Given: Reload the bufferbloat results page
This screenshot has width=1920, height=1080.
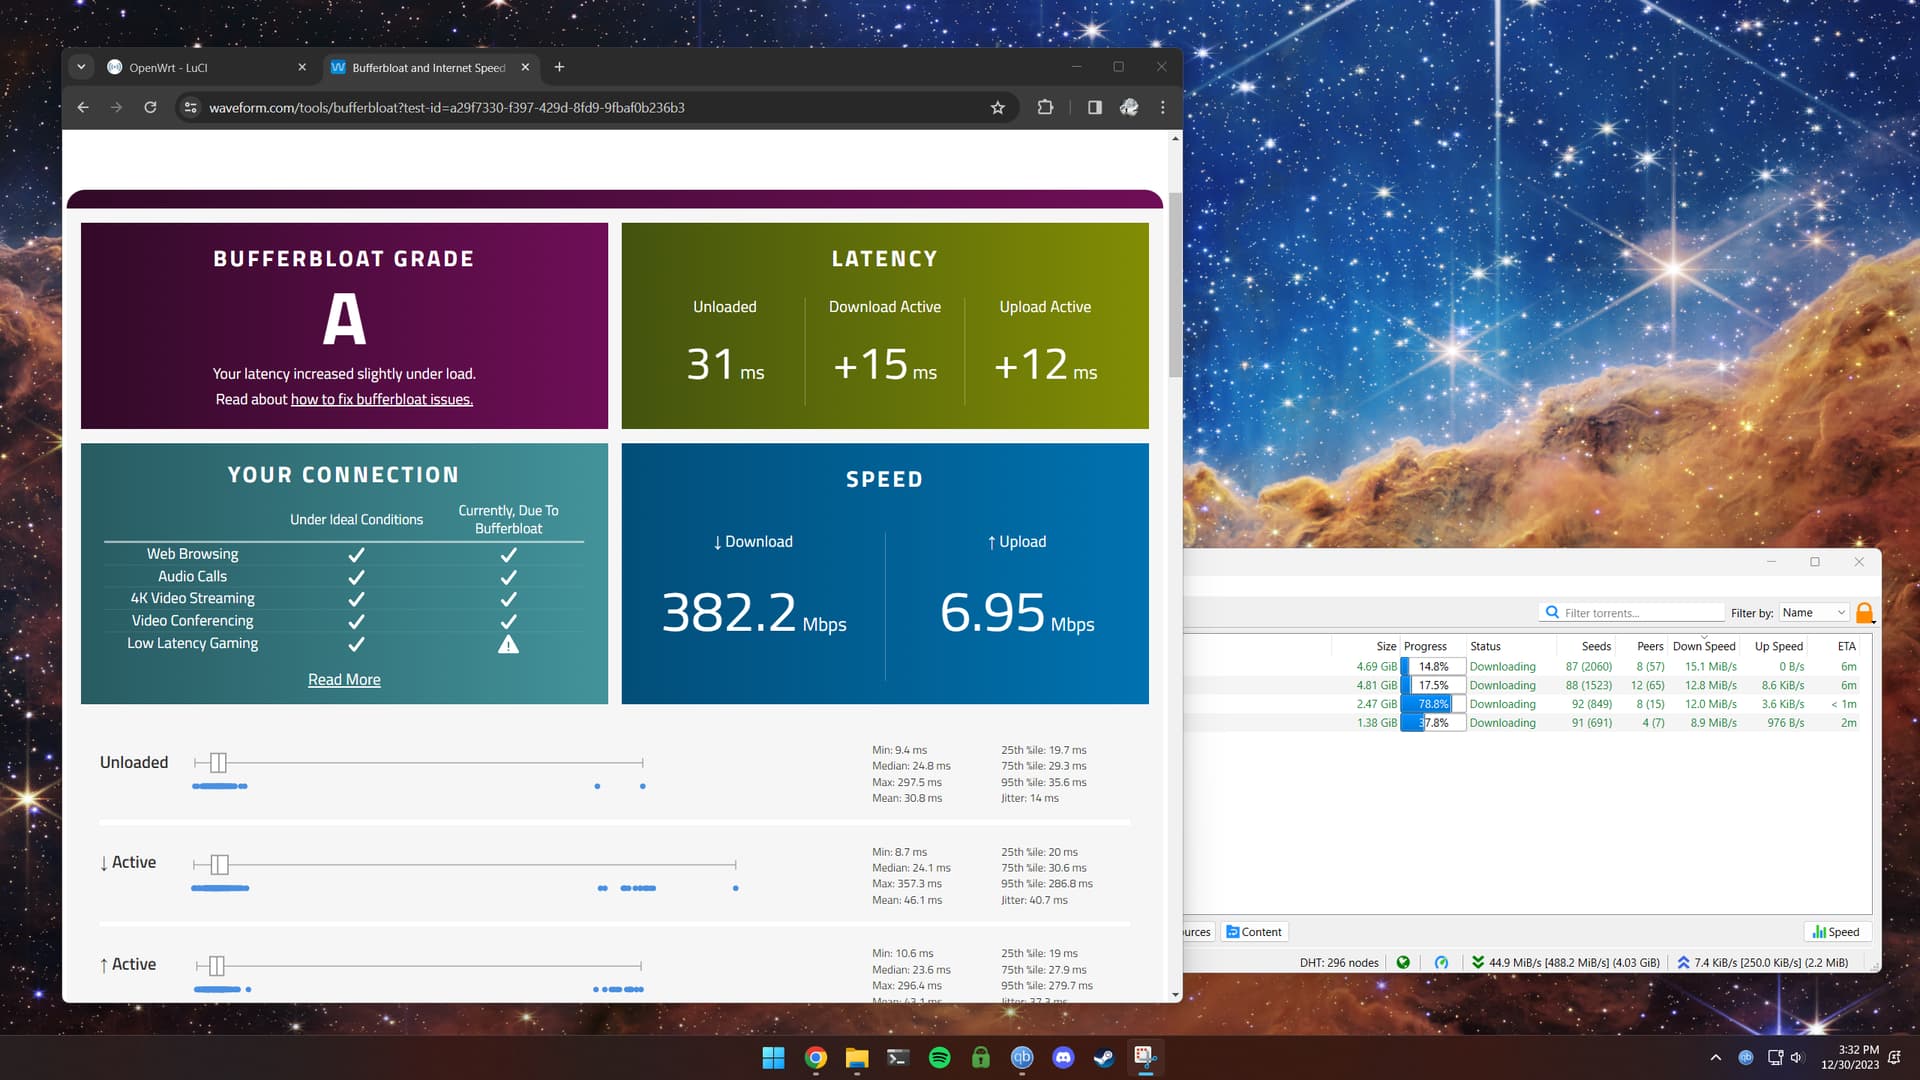Looking at the screenshot, I should click(150, 107).
